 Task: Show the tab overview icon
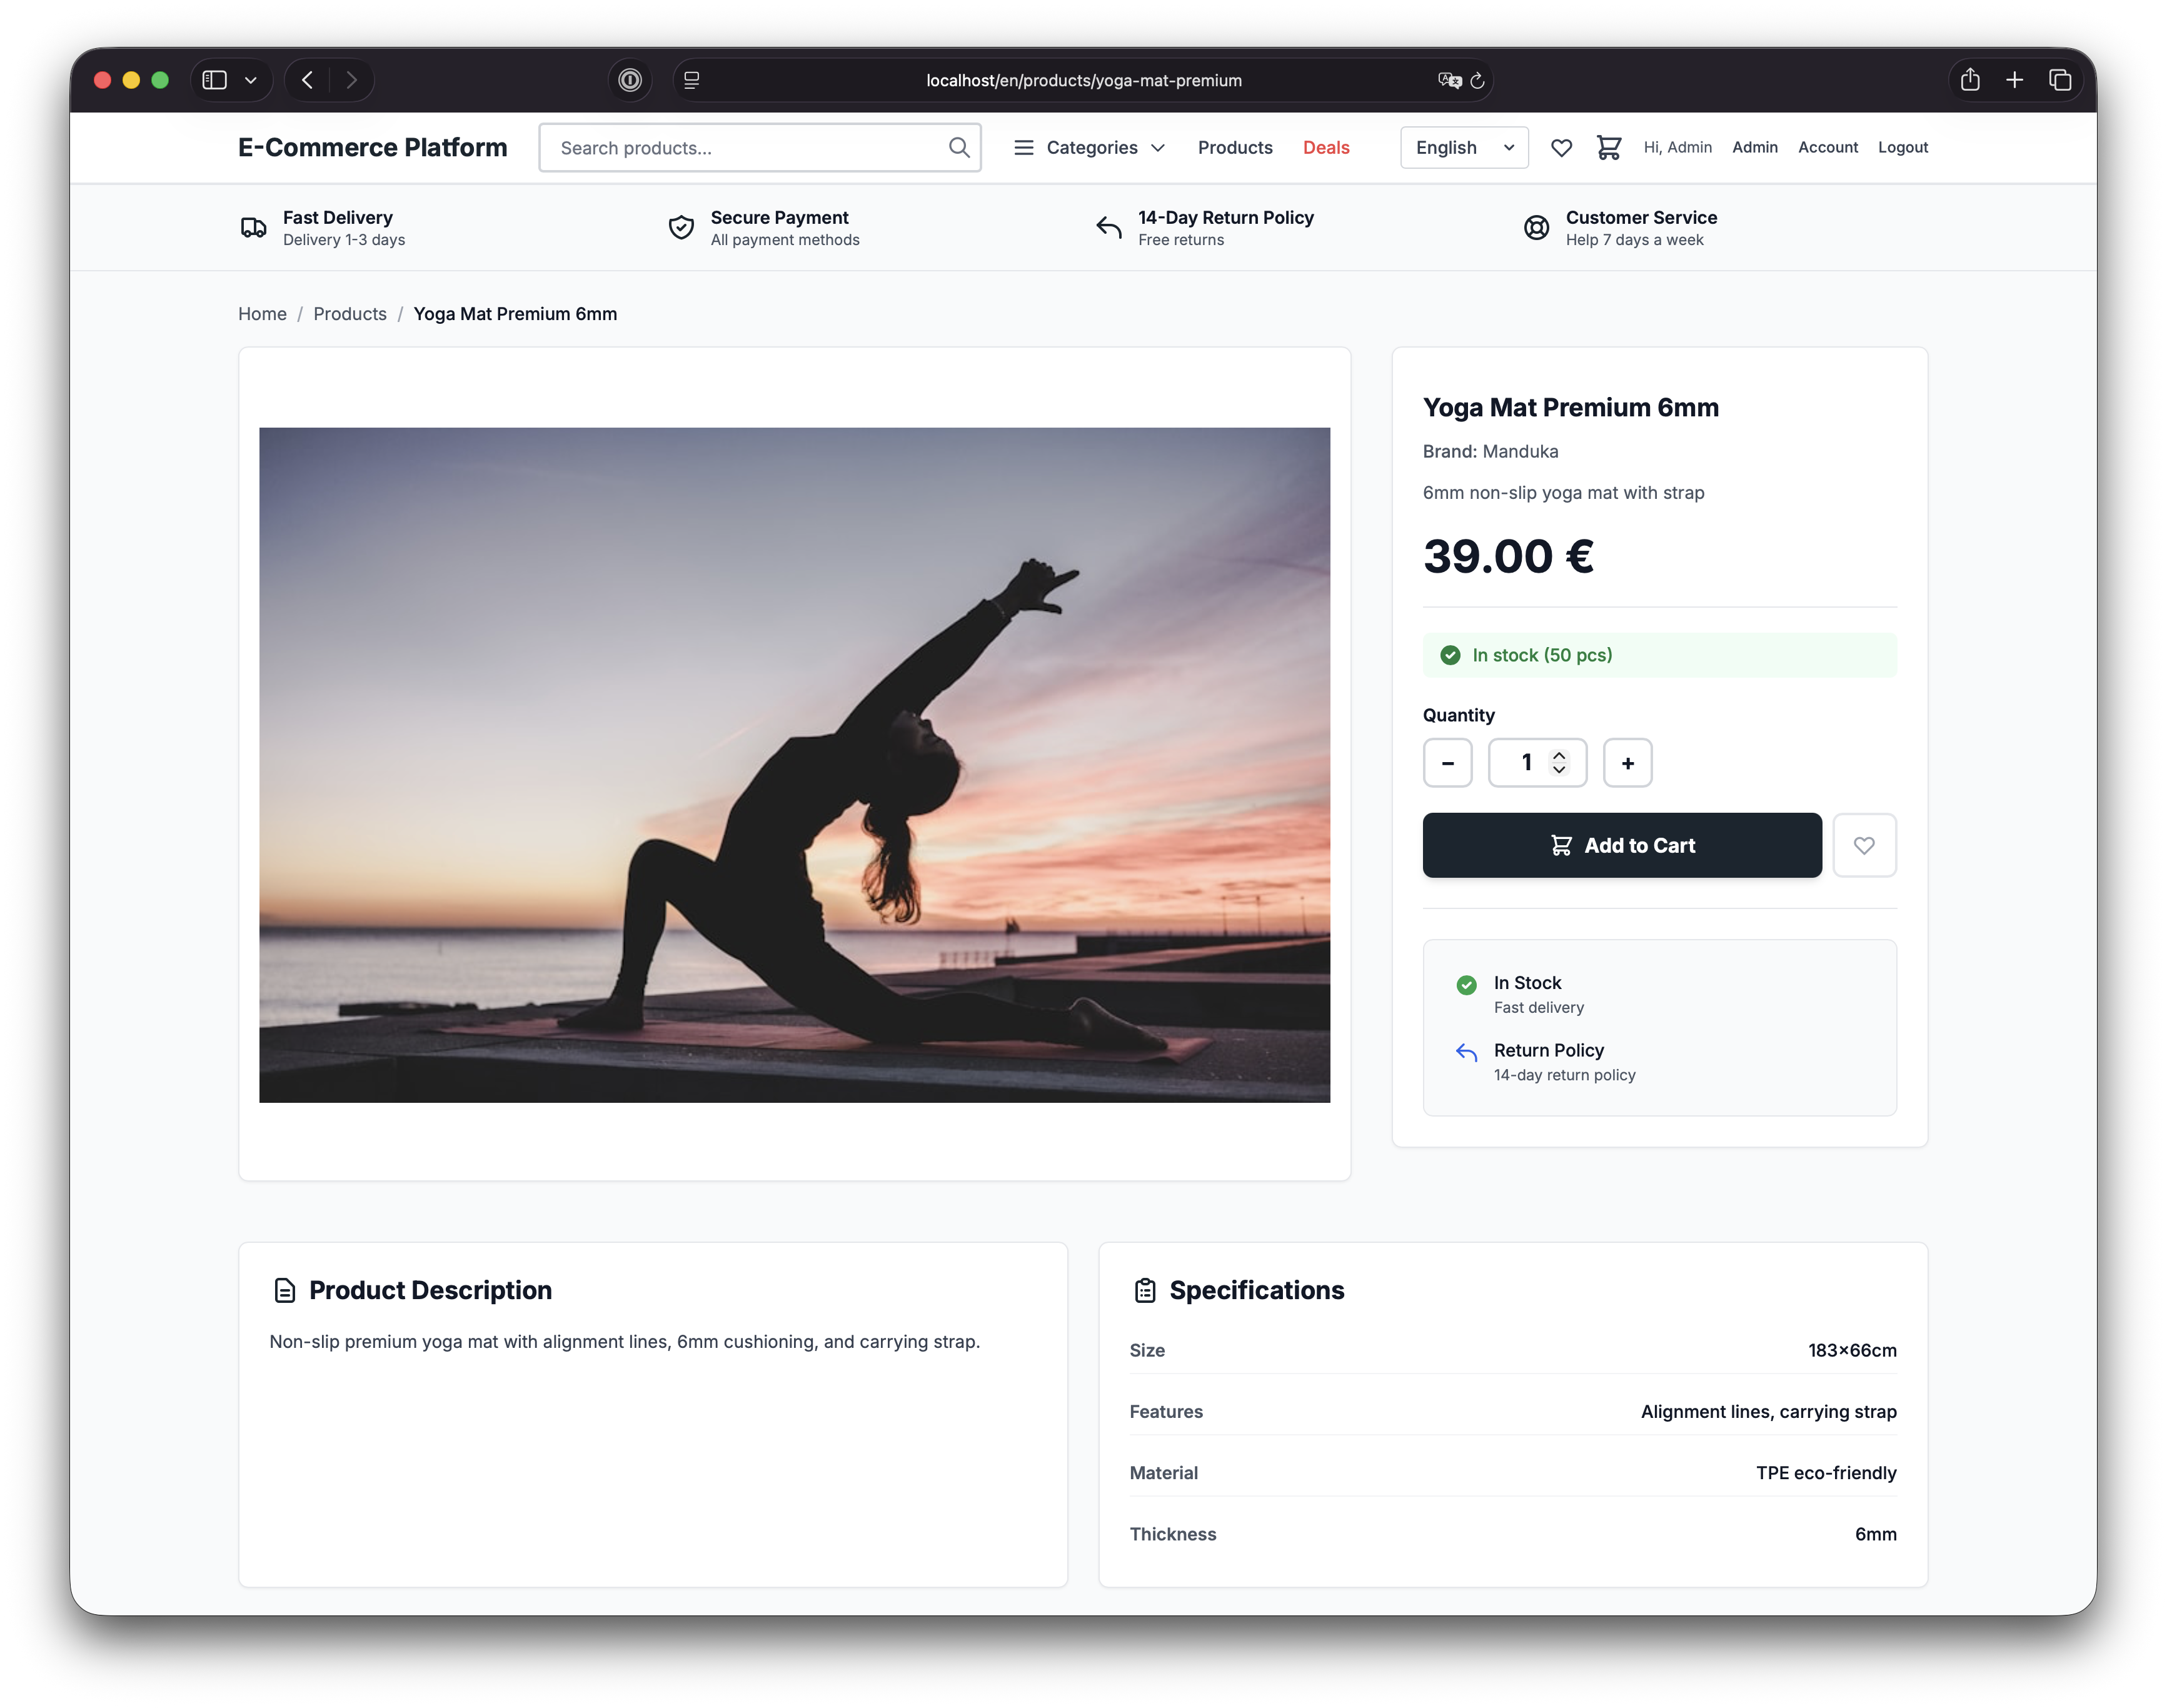click(x=2059, y=80)
